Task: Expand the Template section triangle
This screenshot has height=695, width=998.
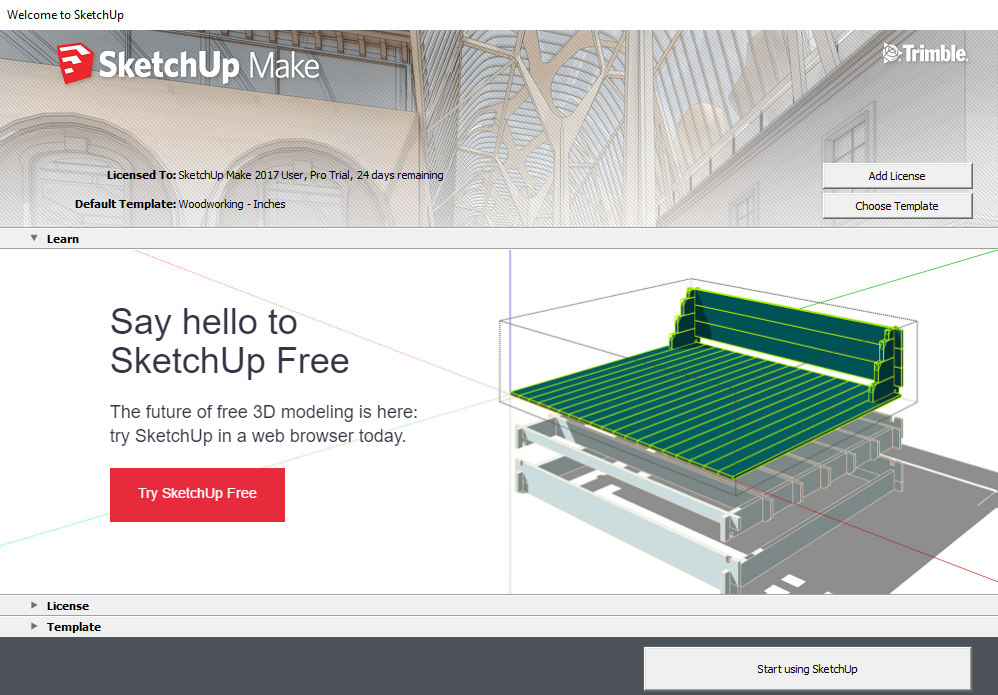Action: pyautogui.click(x=34, y=626)
